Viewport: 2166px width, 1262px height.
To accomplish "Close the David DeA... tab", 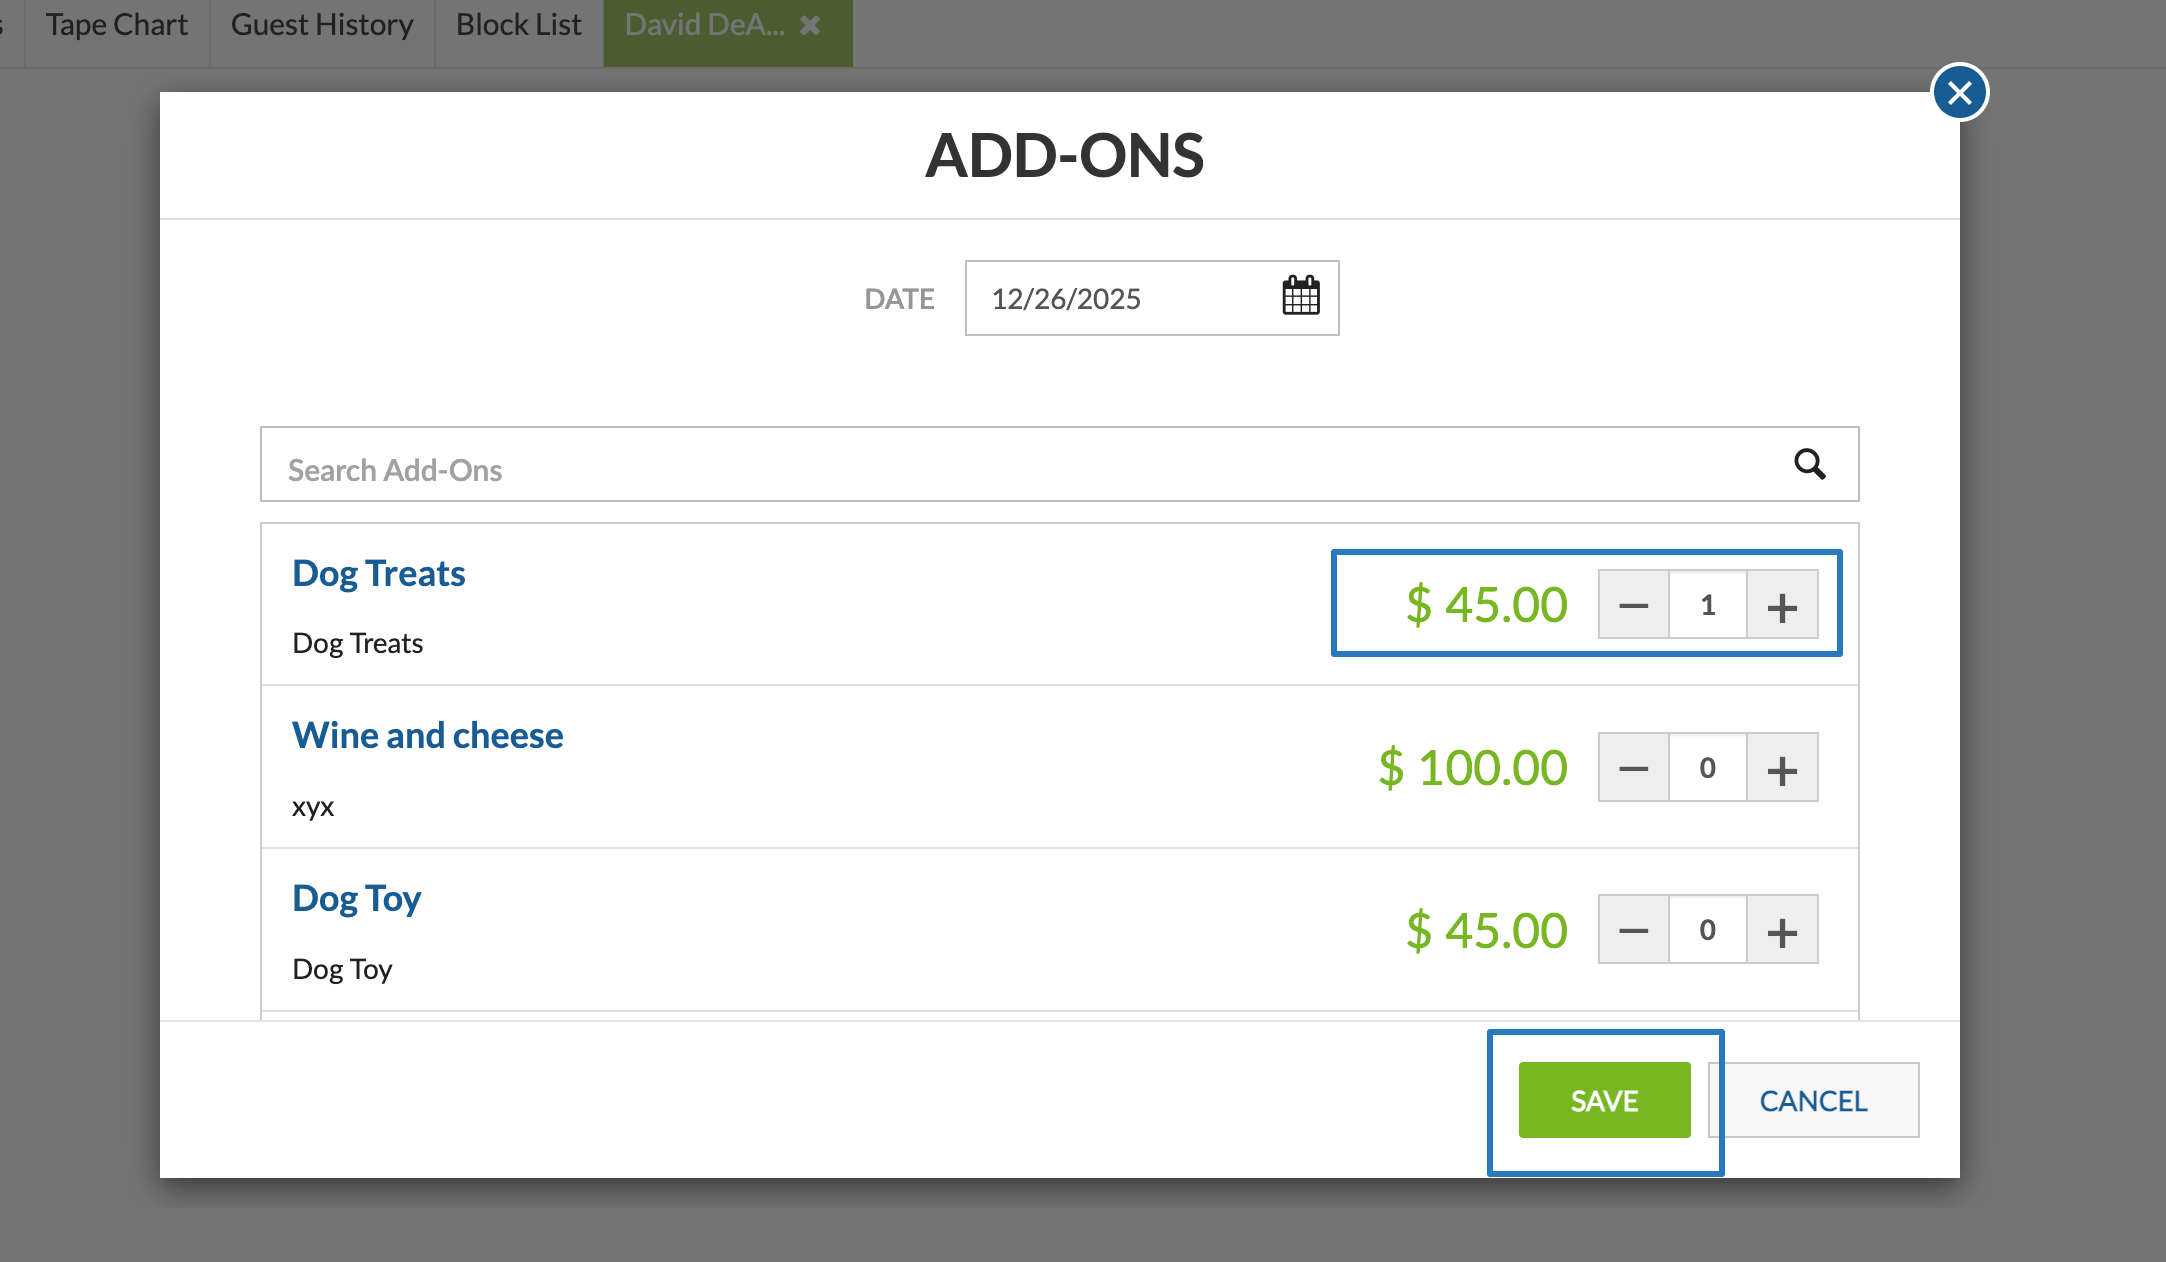I will (810, 26).
